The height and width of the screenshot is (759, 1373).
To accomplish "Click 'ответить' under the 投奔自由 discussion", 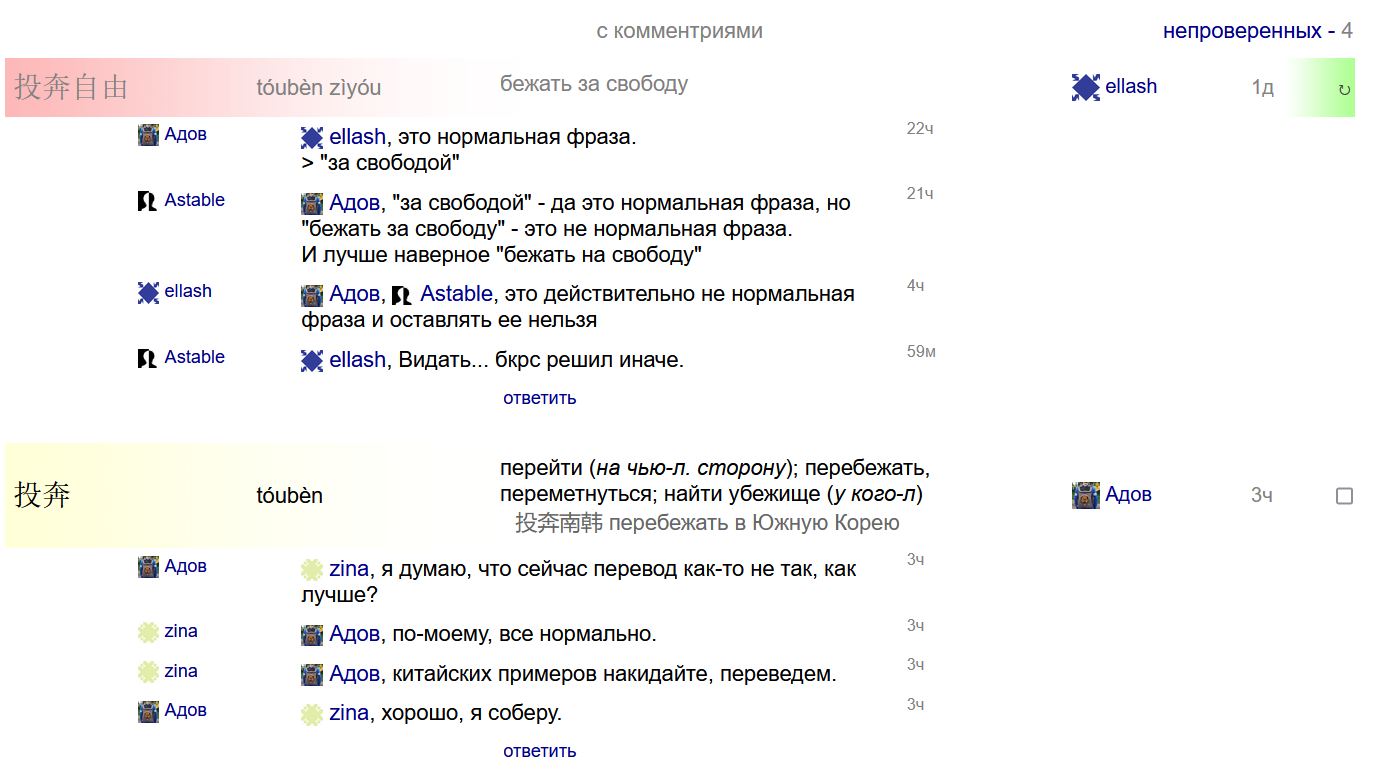I will coord(539,398).
